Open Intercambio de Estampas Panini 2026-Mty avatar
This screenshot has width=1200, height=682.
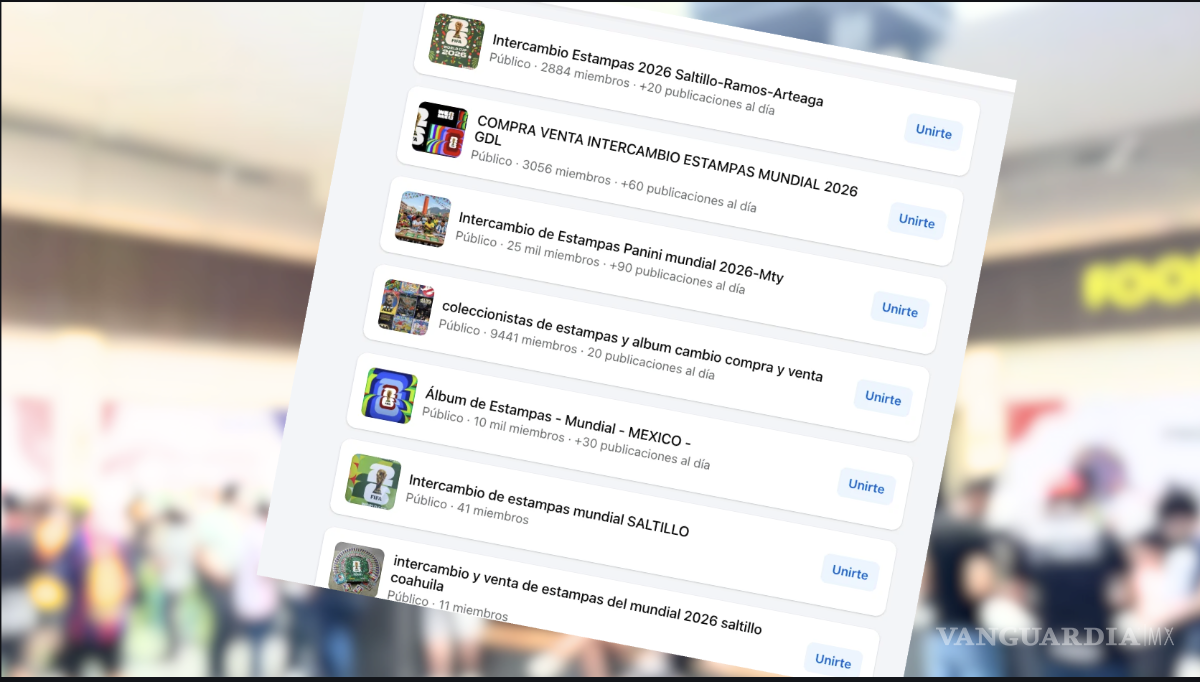pos(423,219)
